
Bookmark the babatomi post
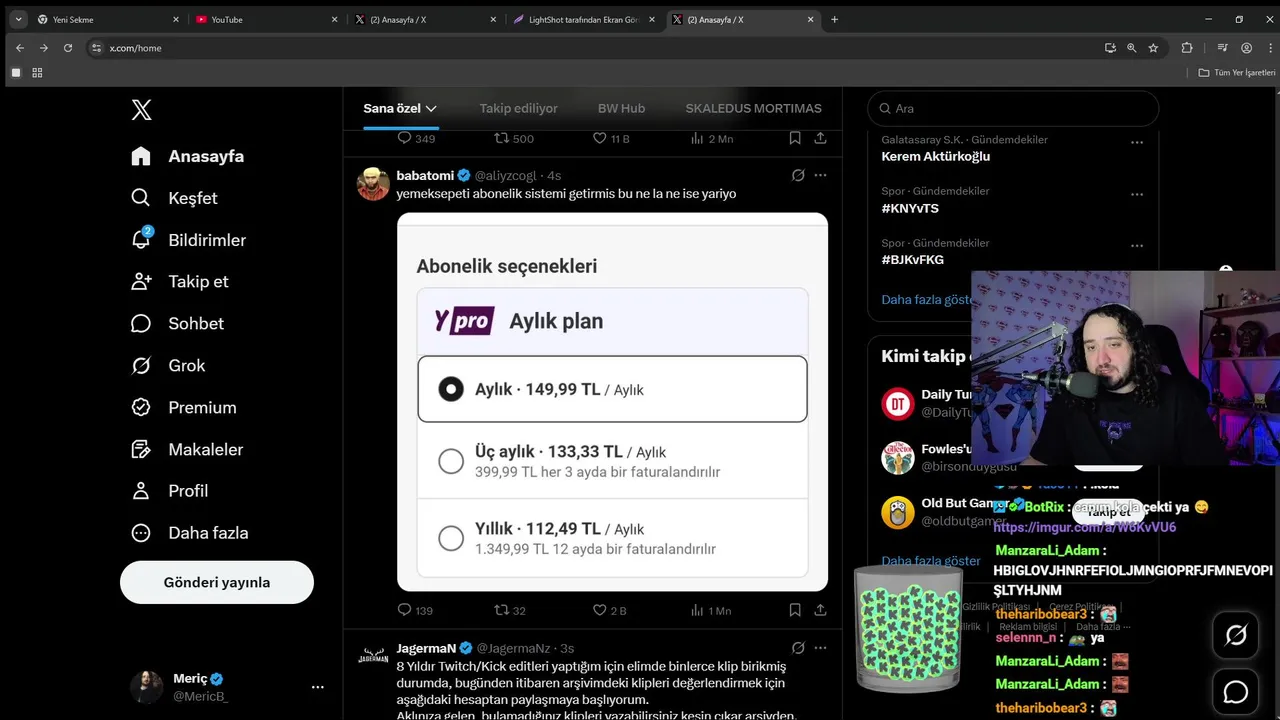tap(795, 610)
